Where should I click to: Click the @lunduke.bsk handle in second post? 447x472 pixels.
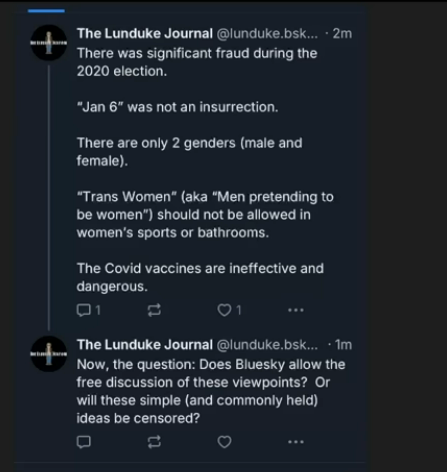[x=267, y=345]
